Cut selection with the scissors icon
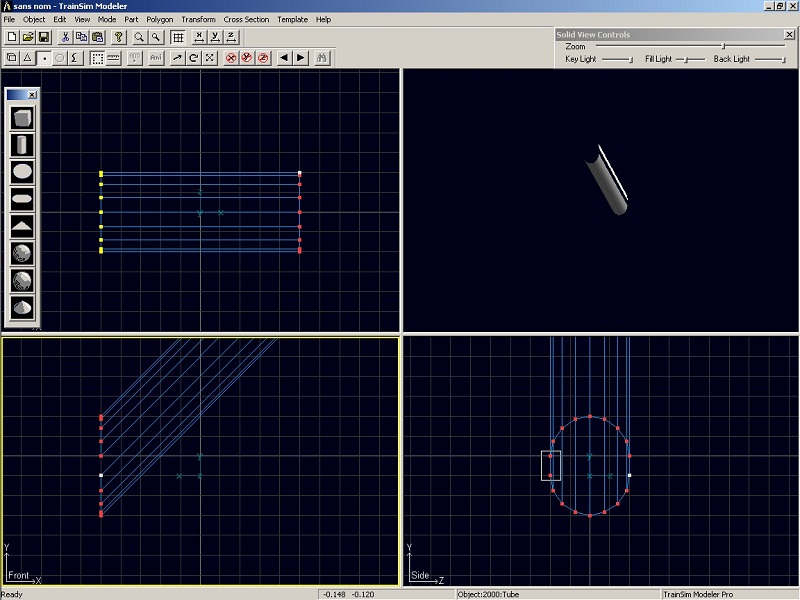The width and height of the screenshot is (800, 600). 65,37
